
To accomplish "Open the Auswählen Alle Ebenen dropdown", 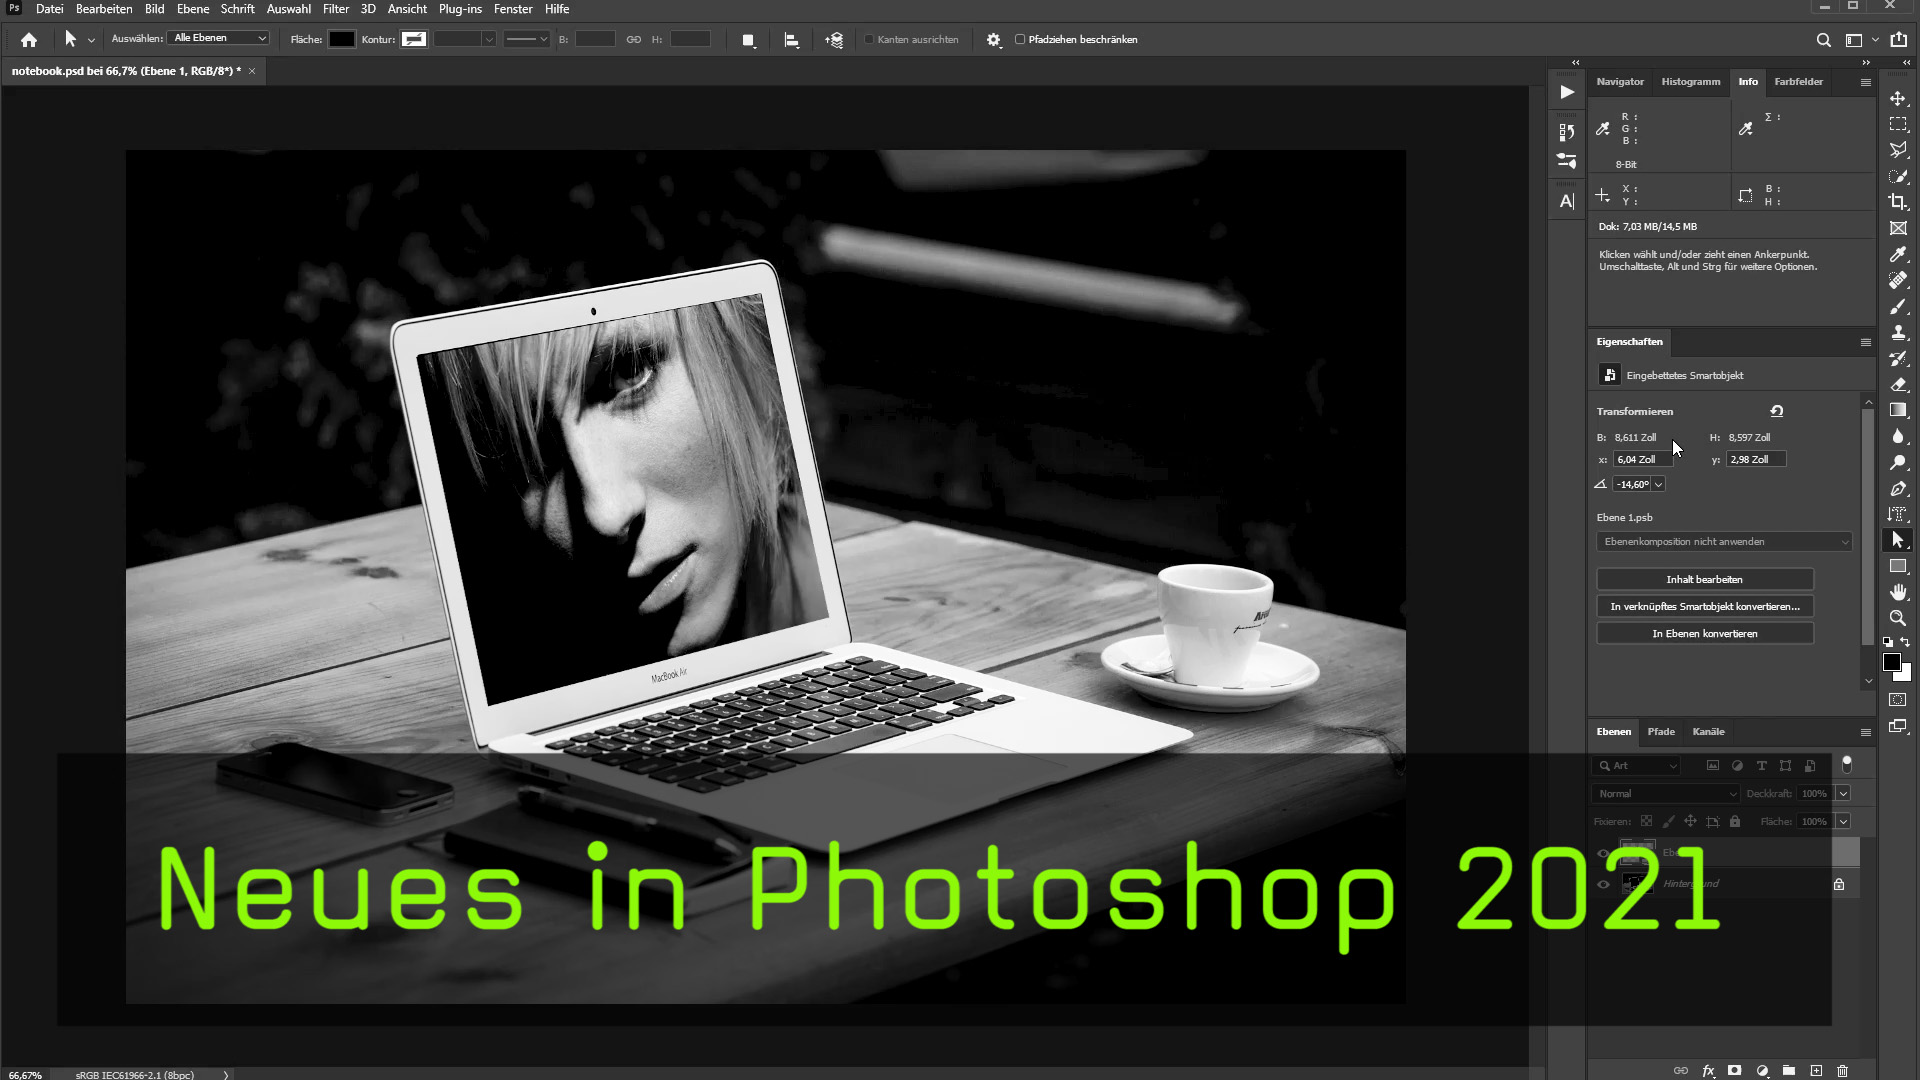I will click(220, 38).
